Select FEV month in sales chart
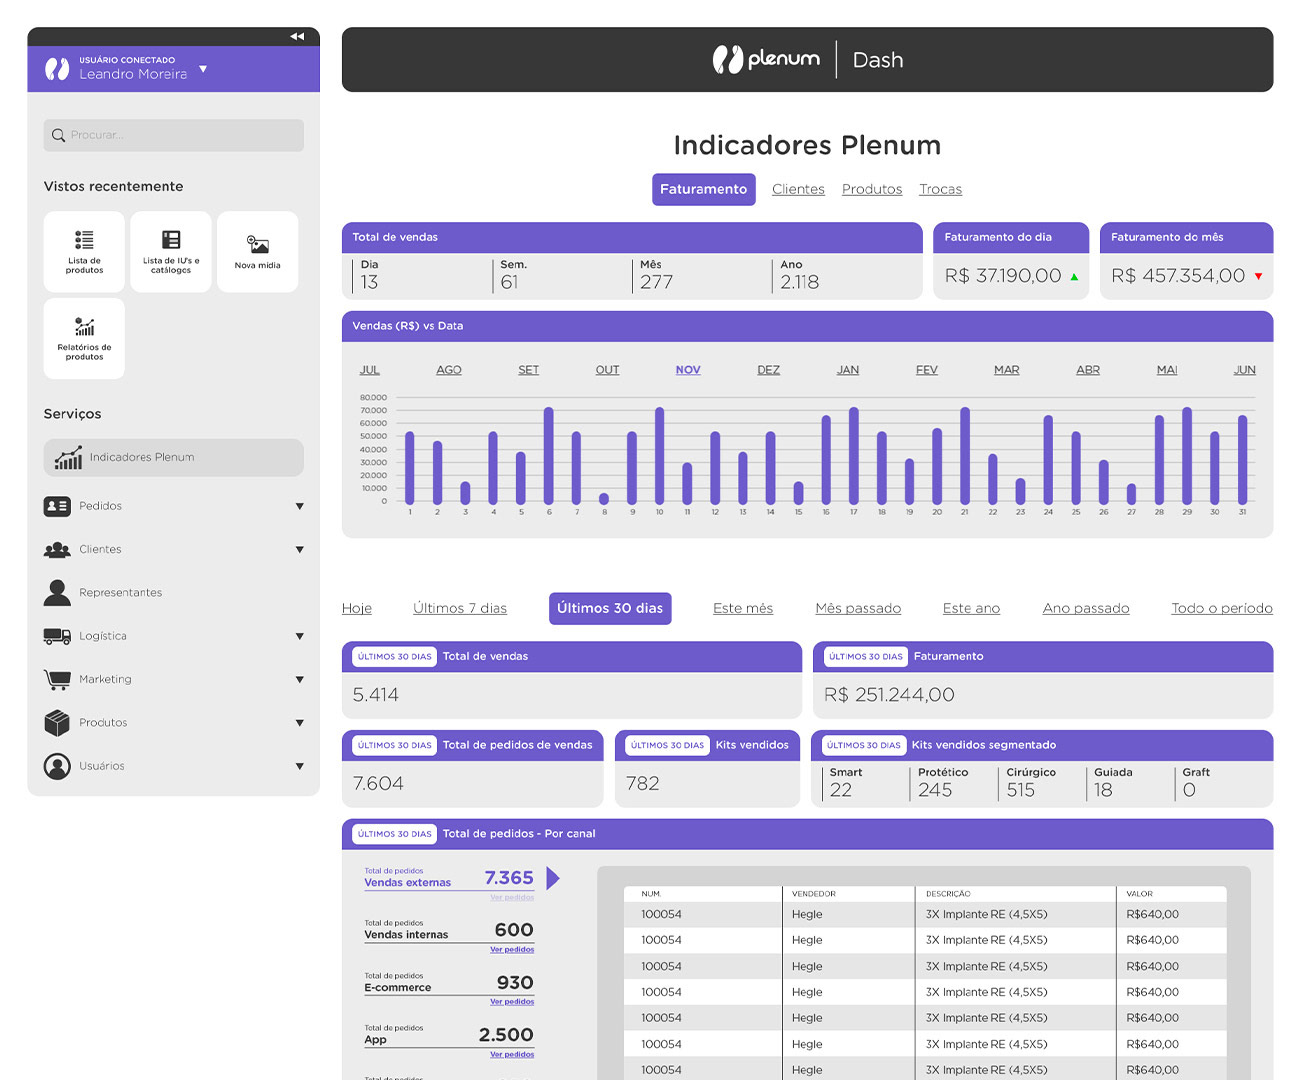The width and height of the screenshot is (1300, 1080). click(927, 370)
